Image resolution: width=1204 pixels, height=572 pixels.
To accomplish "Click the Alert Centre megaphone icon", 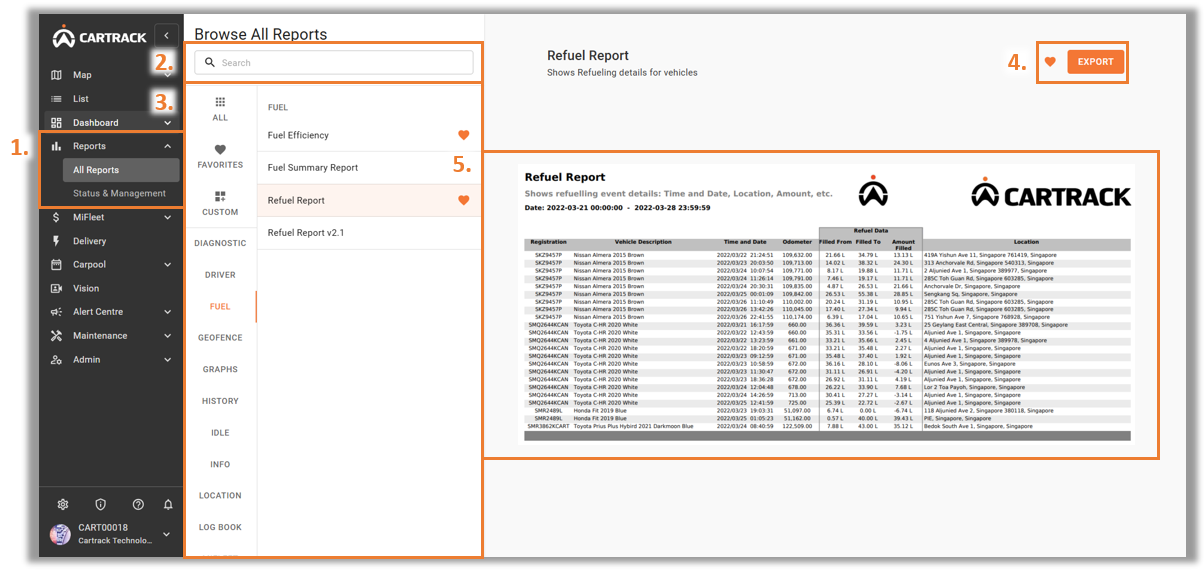I will [x=57, y=312].
